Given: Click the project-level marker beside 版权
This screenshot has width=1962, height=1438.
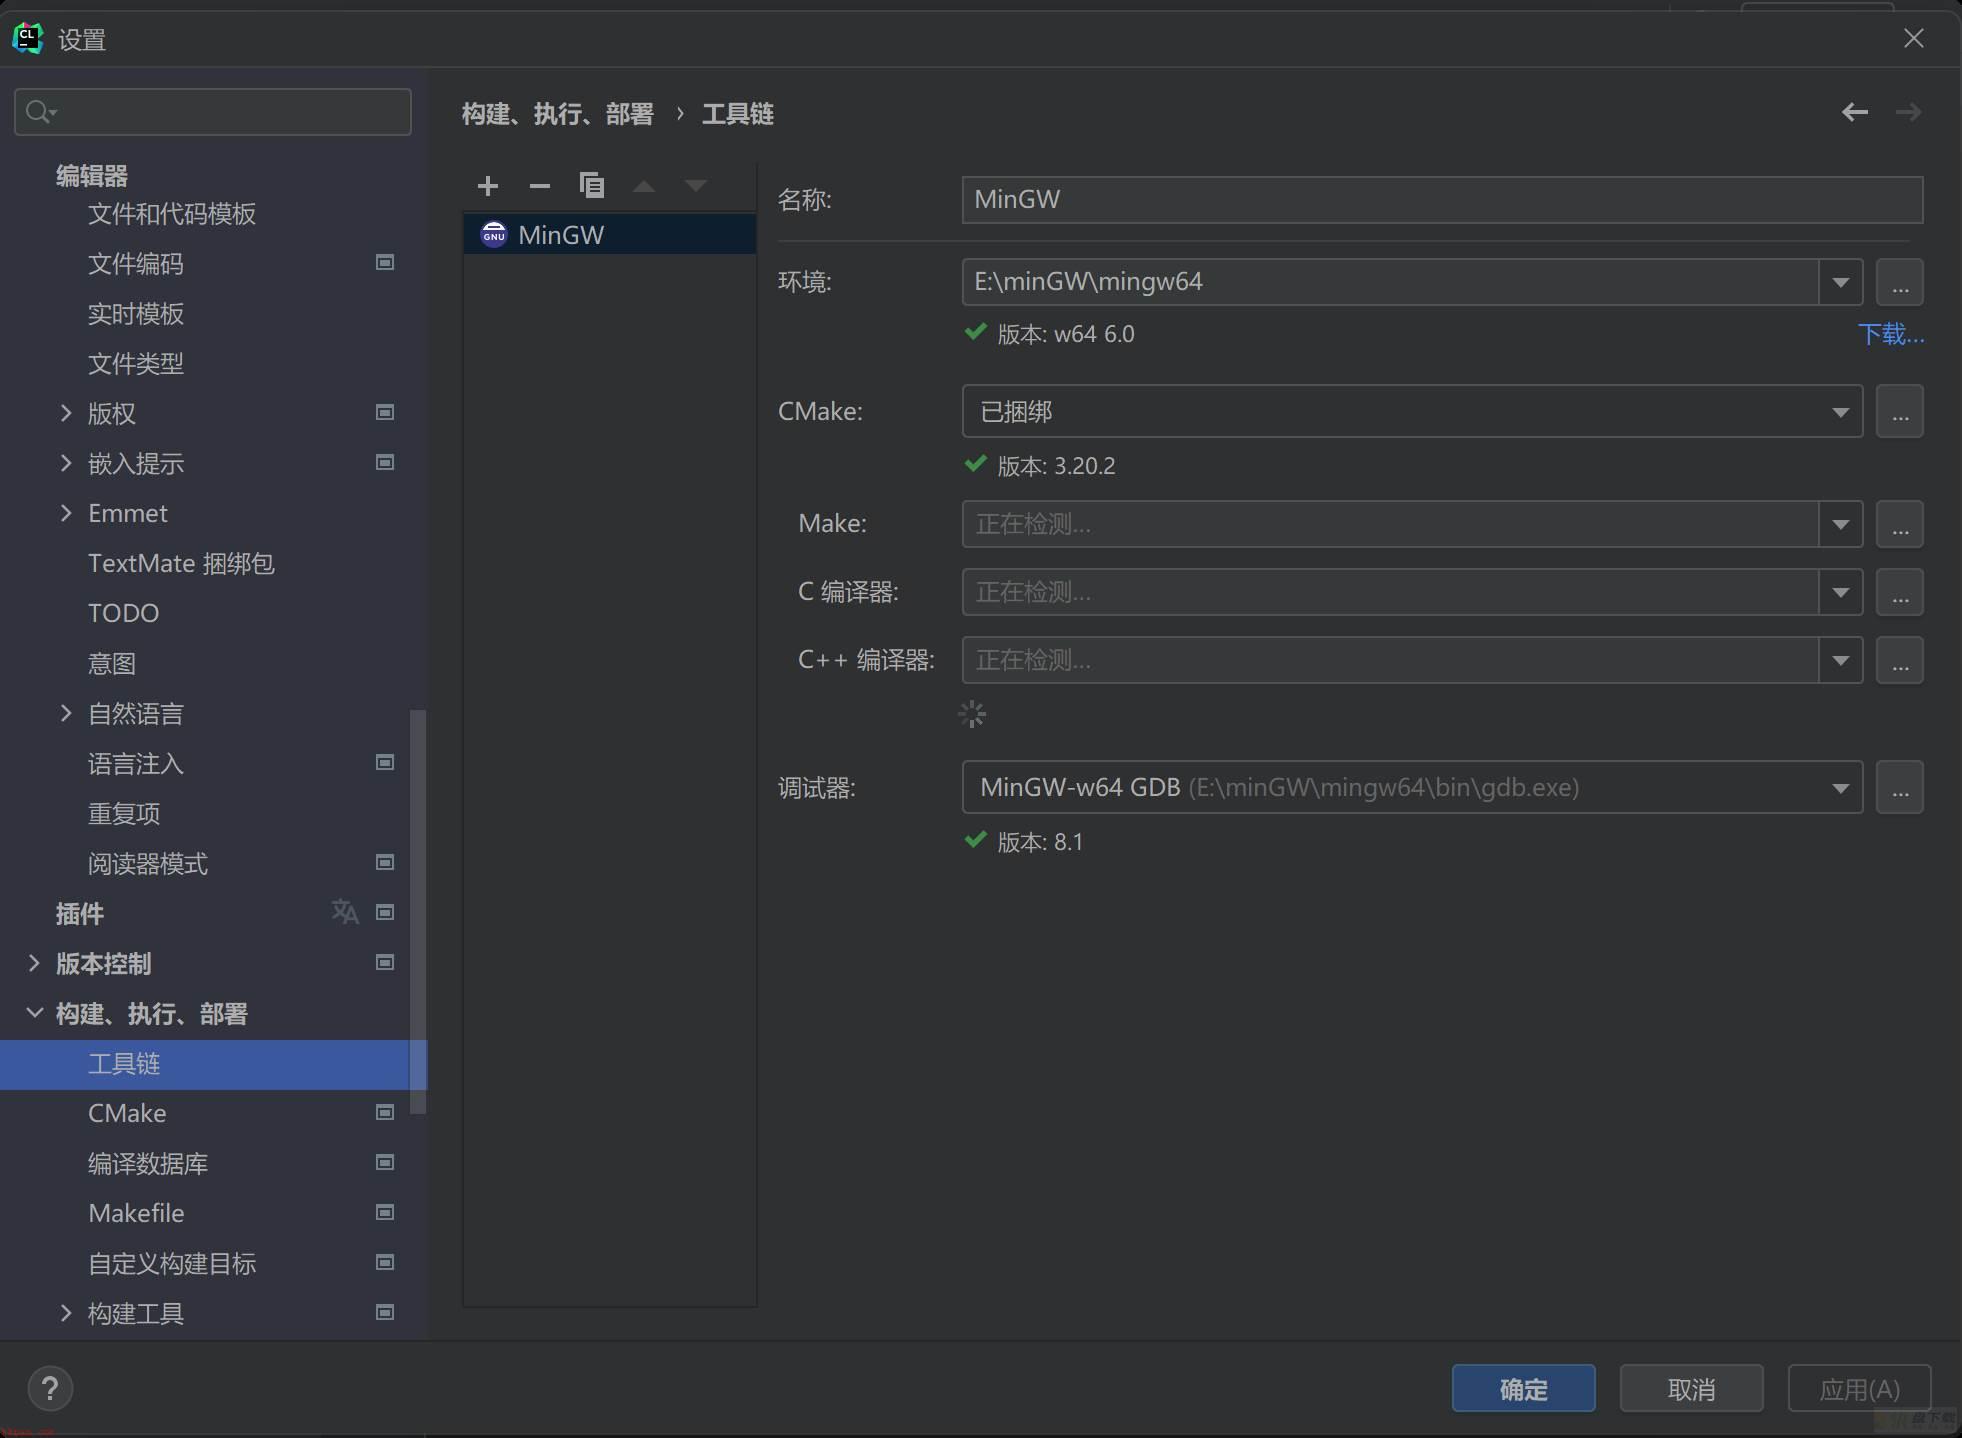Looking at the screenshot, I should coord(385,412).
